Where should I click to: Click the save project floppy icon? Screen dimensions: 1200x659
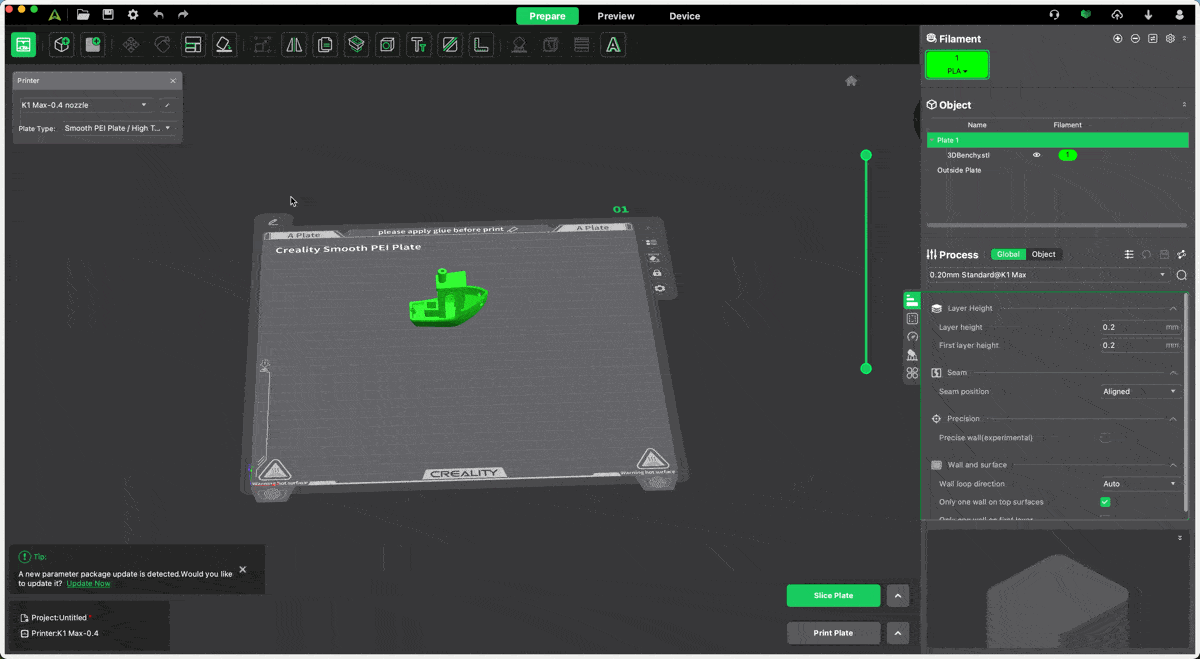[108, 15]
